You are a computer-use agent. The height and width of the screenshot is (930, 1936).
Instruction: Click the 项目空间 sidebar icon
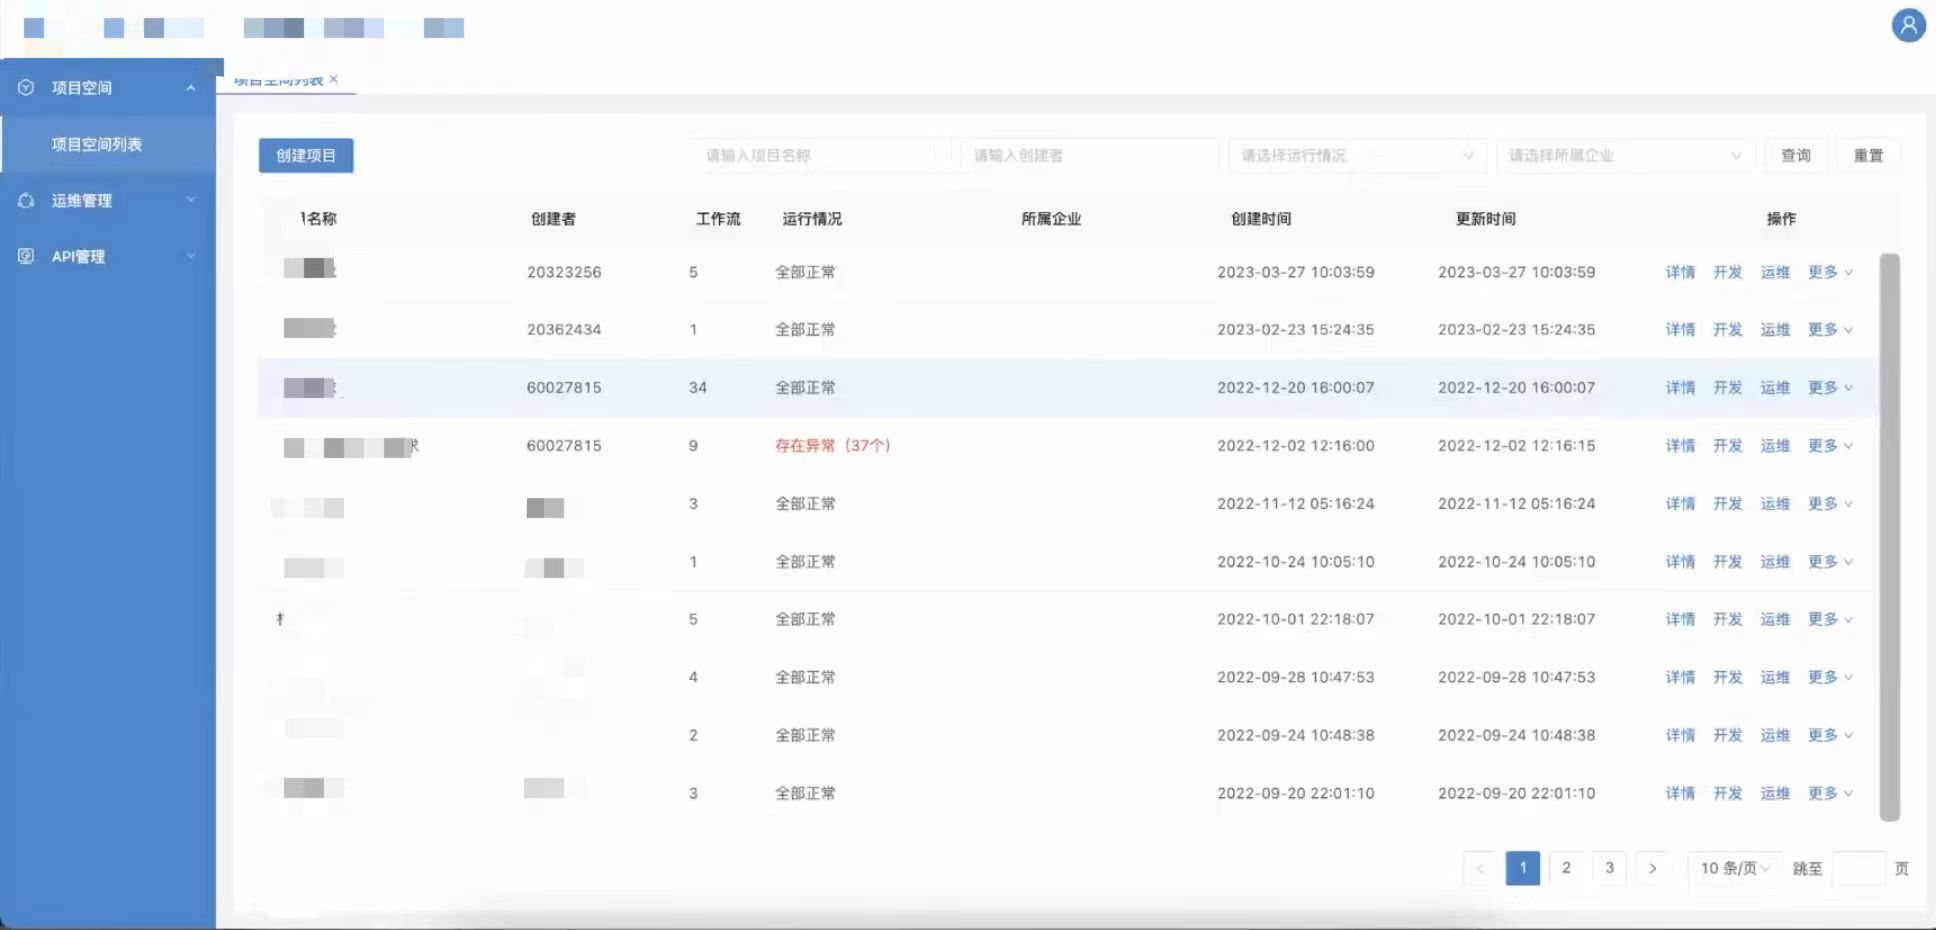click(27, 88)
